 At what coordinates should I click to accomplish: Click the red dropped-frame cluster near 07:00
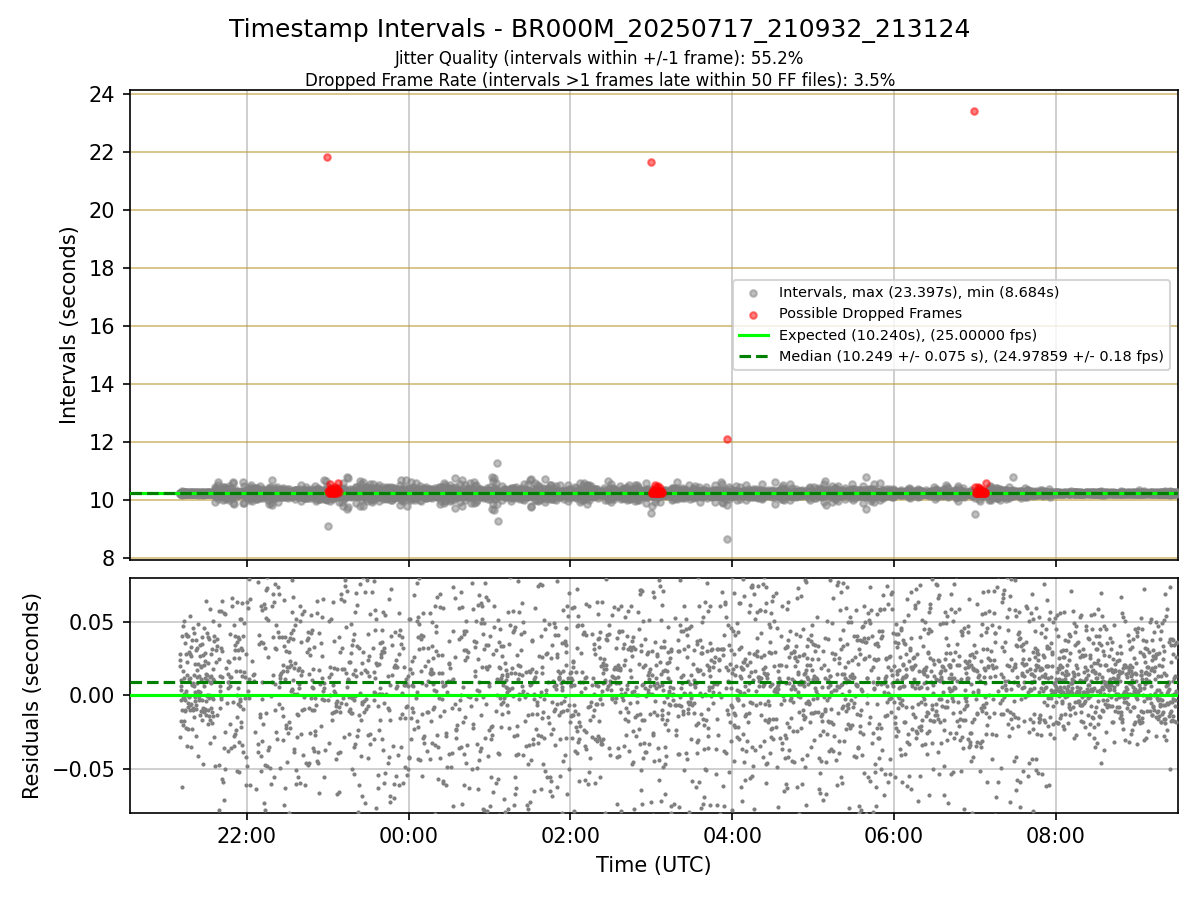click(x=980, y=490)
